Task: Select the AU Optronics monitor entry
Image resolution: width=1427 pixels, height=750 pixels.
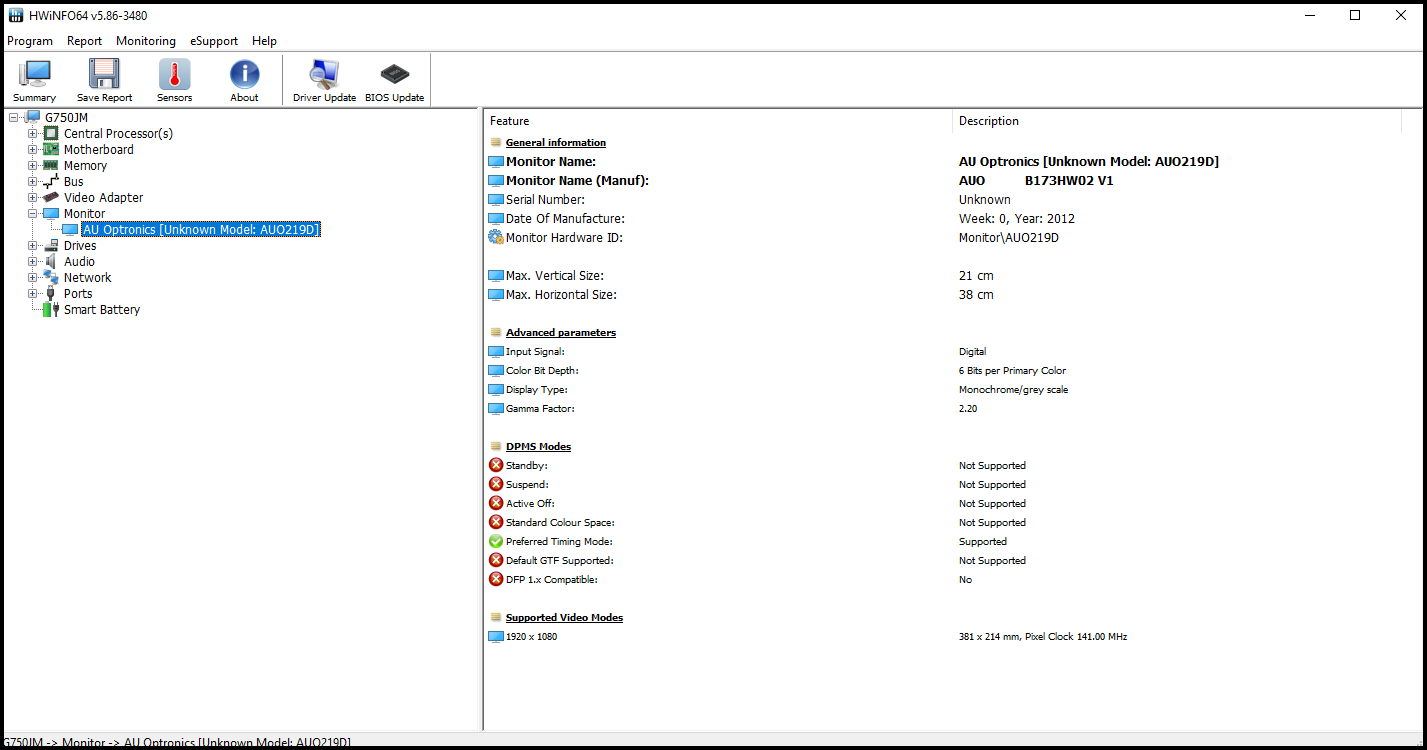Action: (x=200, y=230)
